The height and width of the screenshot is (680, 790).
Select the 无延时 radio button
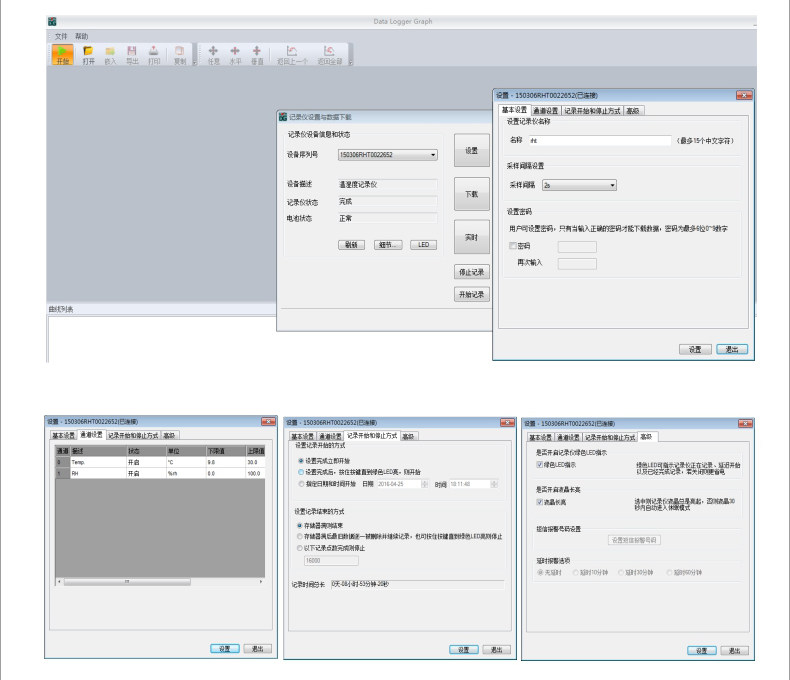[541, 573]
